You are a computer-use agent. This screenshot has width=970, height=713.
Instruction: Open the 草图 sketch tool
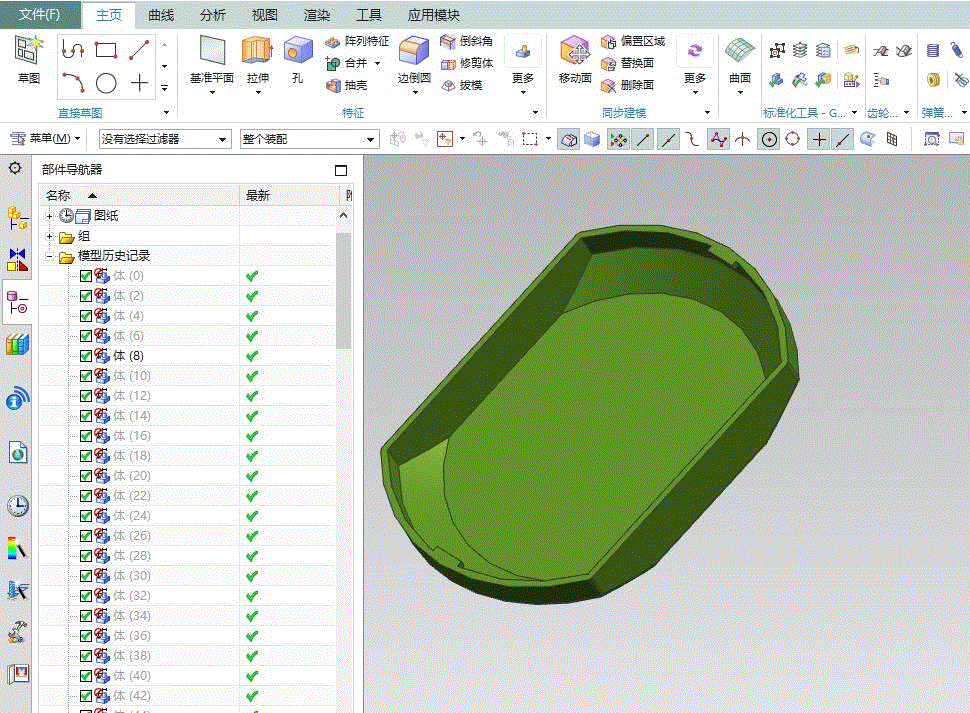pyautogui.click(x=28, y=58)
